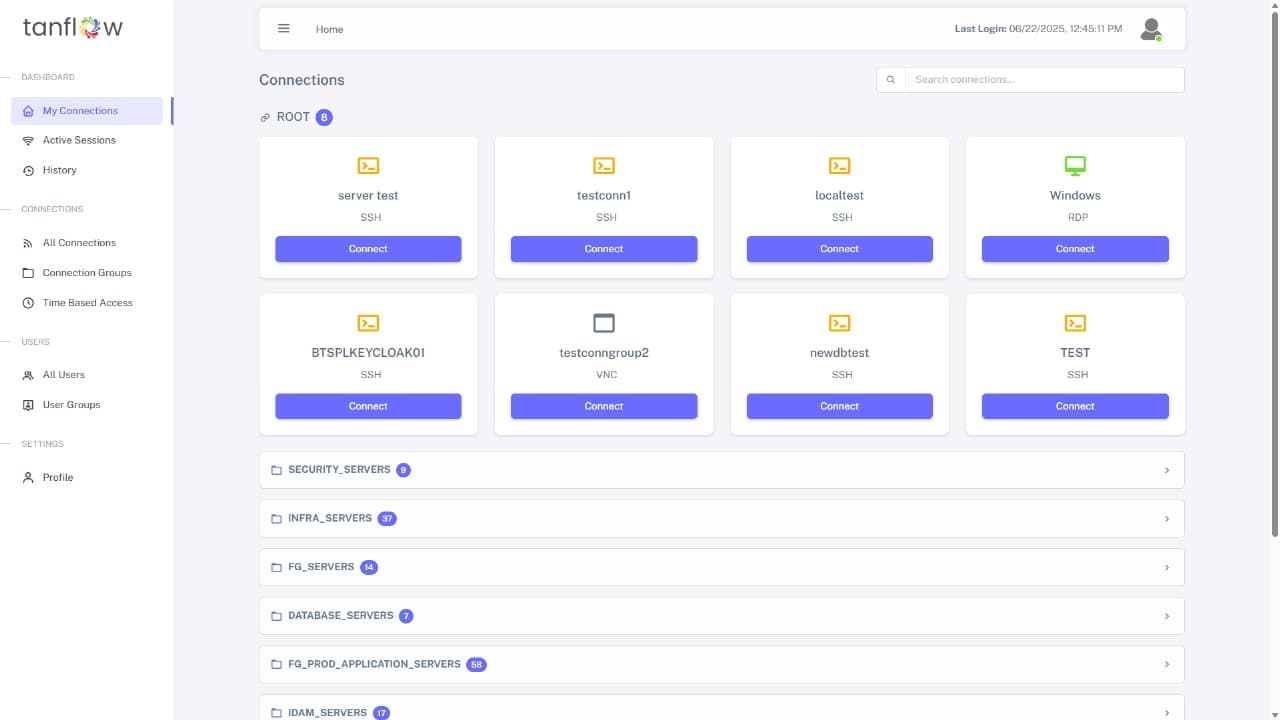Click the newdbtest terminal icon
This screenshot has width=1280, height=720.
click(x=840, y=323)
